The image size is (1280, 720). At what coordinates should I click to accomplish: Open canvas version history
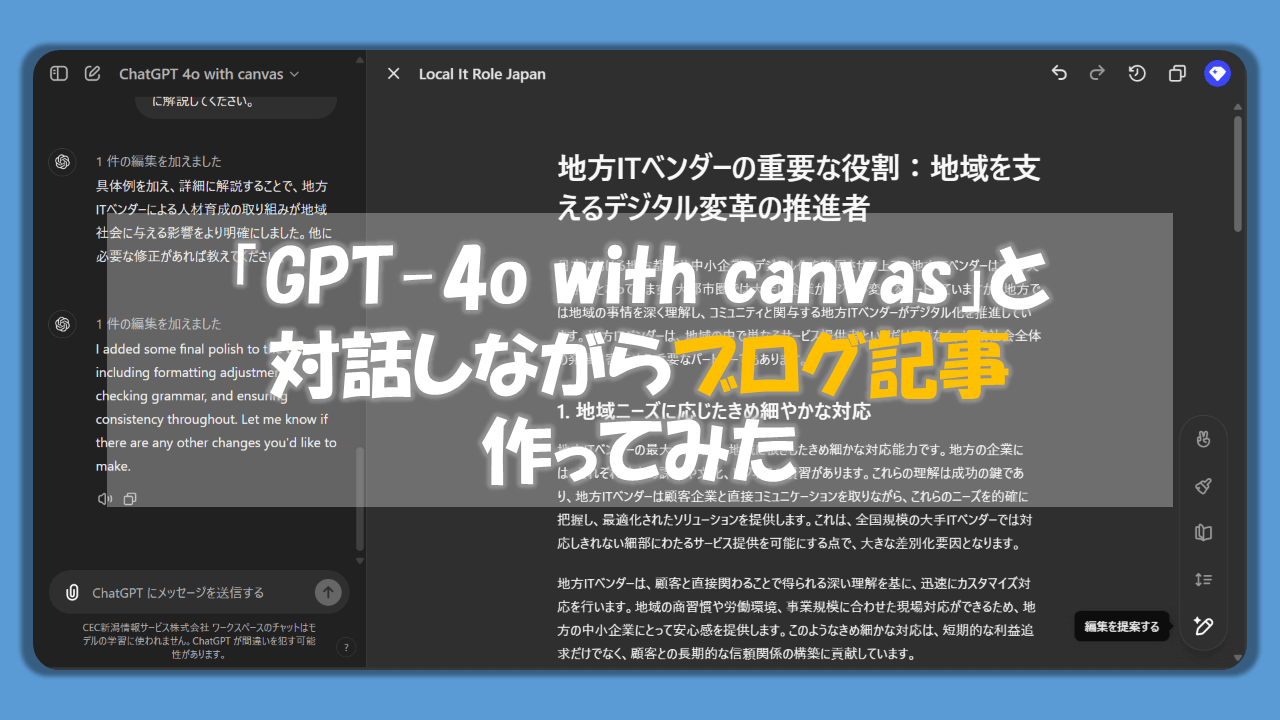(x=1137, y=73)
